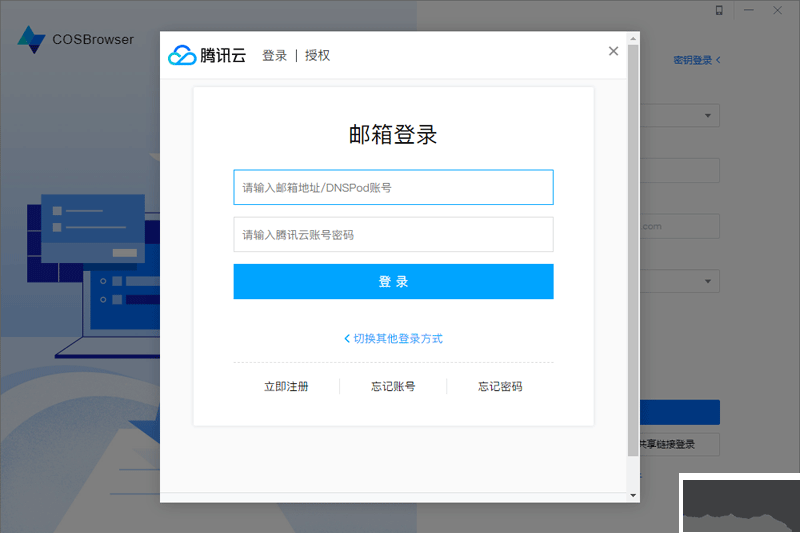Click the mobile device icon in title bar
The height and width of the screenshot is (533, 800).
pyautogui.click(x=719, y=10)
